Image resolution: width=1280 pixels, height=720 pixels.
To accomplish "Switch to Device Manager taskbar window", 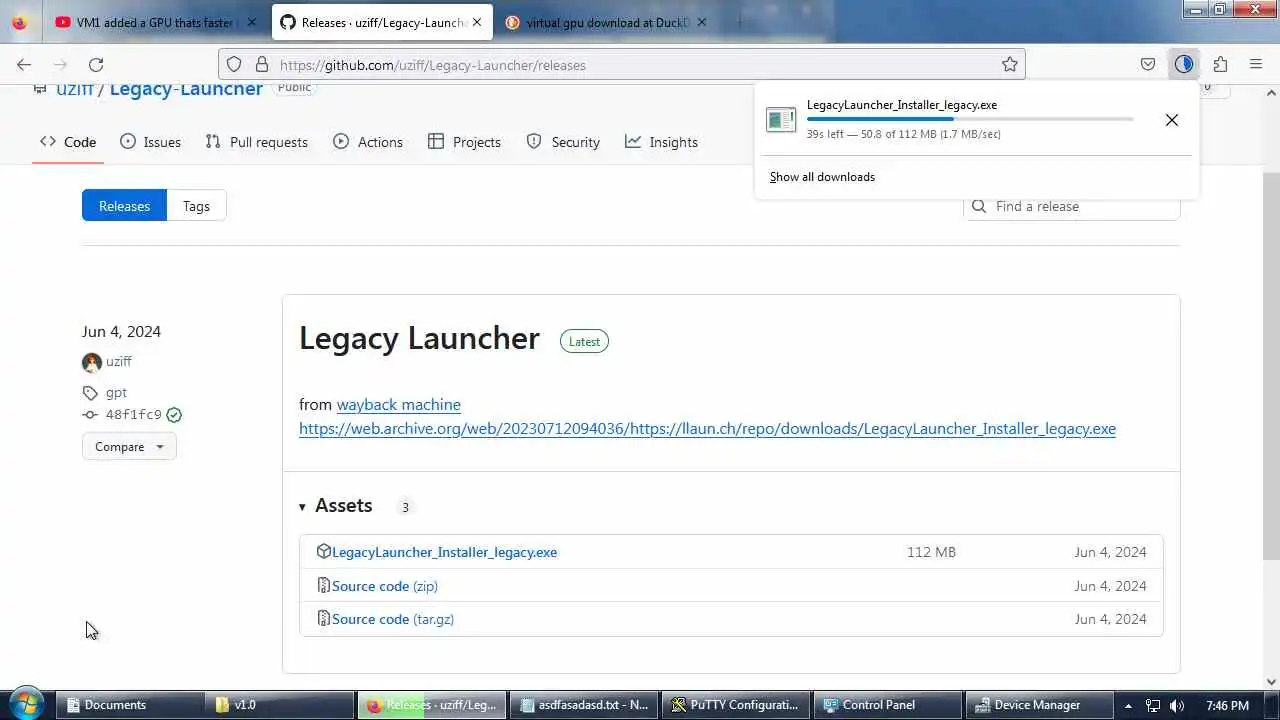I will pyautogui.click(x=1038, y=705).
